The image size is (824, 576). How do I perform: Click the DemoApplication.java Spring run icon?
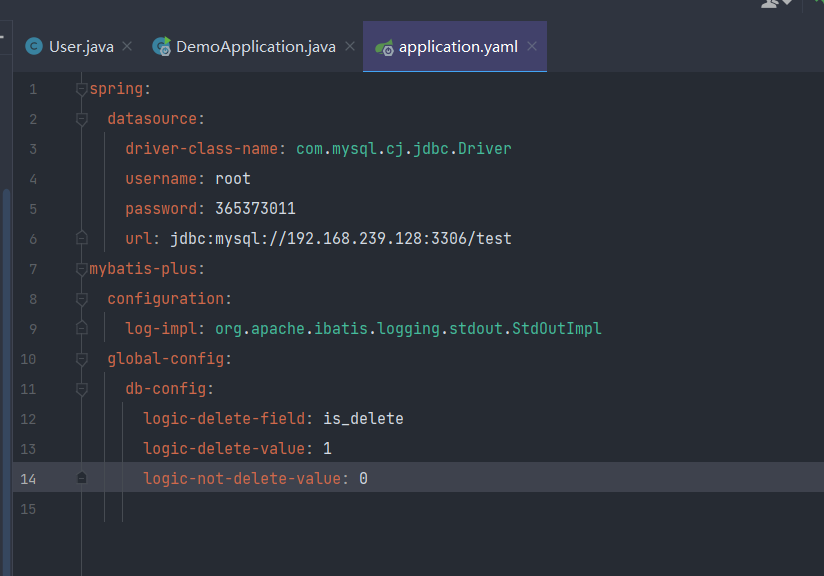pos(162,47)
